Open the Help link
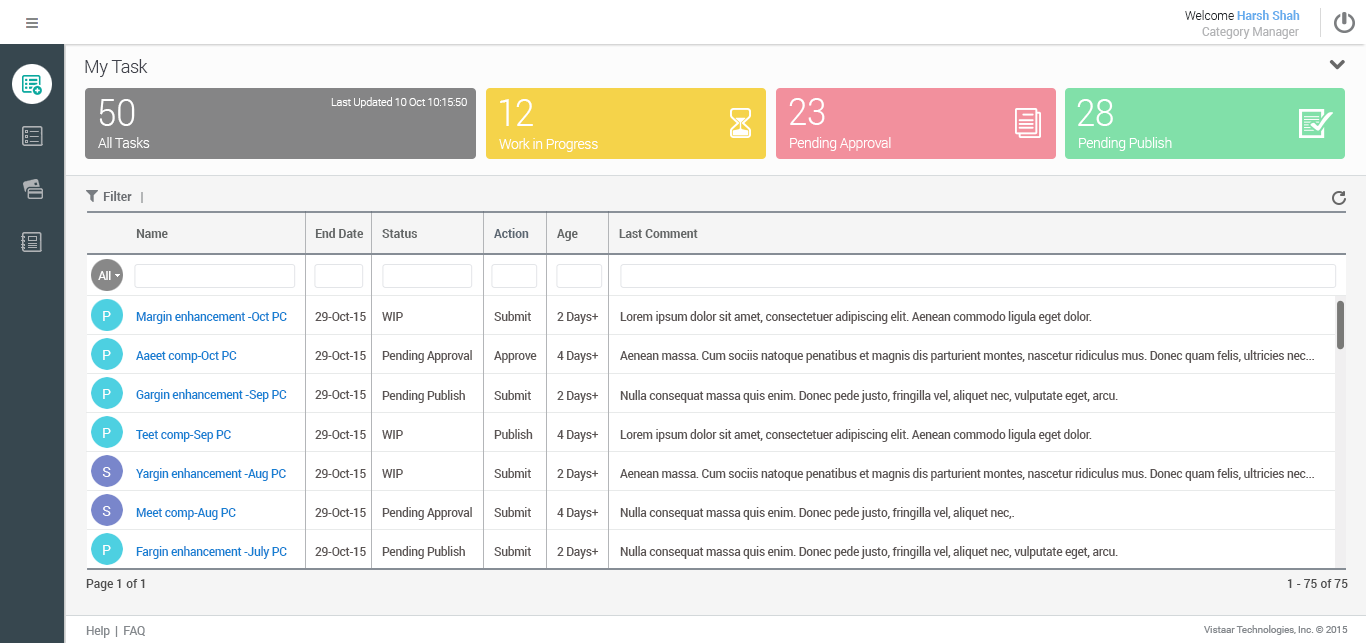Viewport: 1366px width, 643px height. [98, 631]
